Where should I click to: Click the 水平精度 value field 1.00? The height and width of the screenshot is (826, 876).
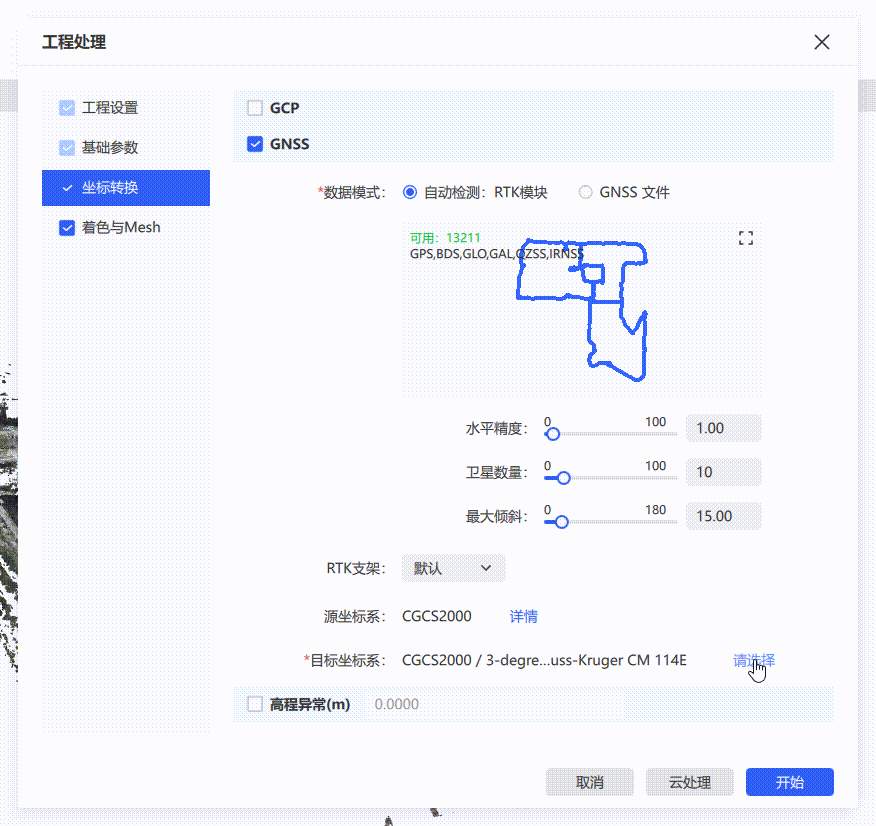pos(723,428)
